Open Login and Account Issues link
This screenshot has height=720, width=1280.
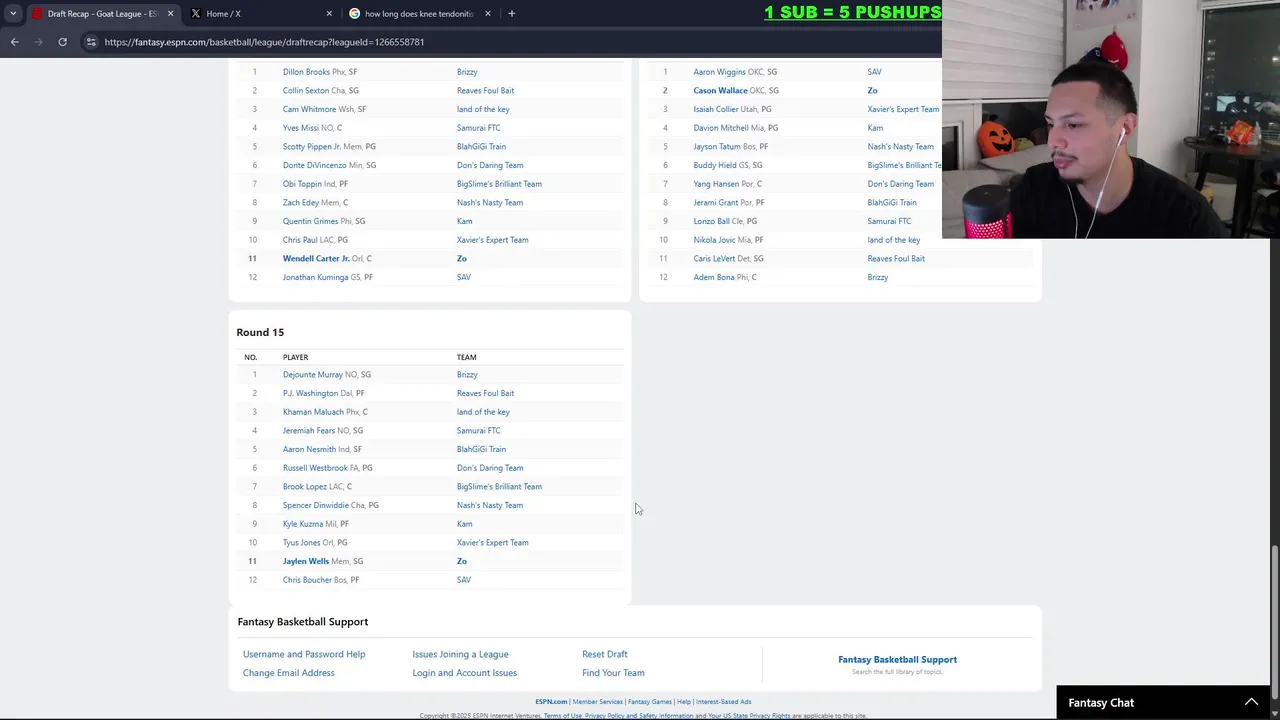pyautogui.click(x=464, y=673)
